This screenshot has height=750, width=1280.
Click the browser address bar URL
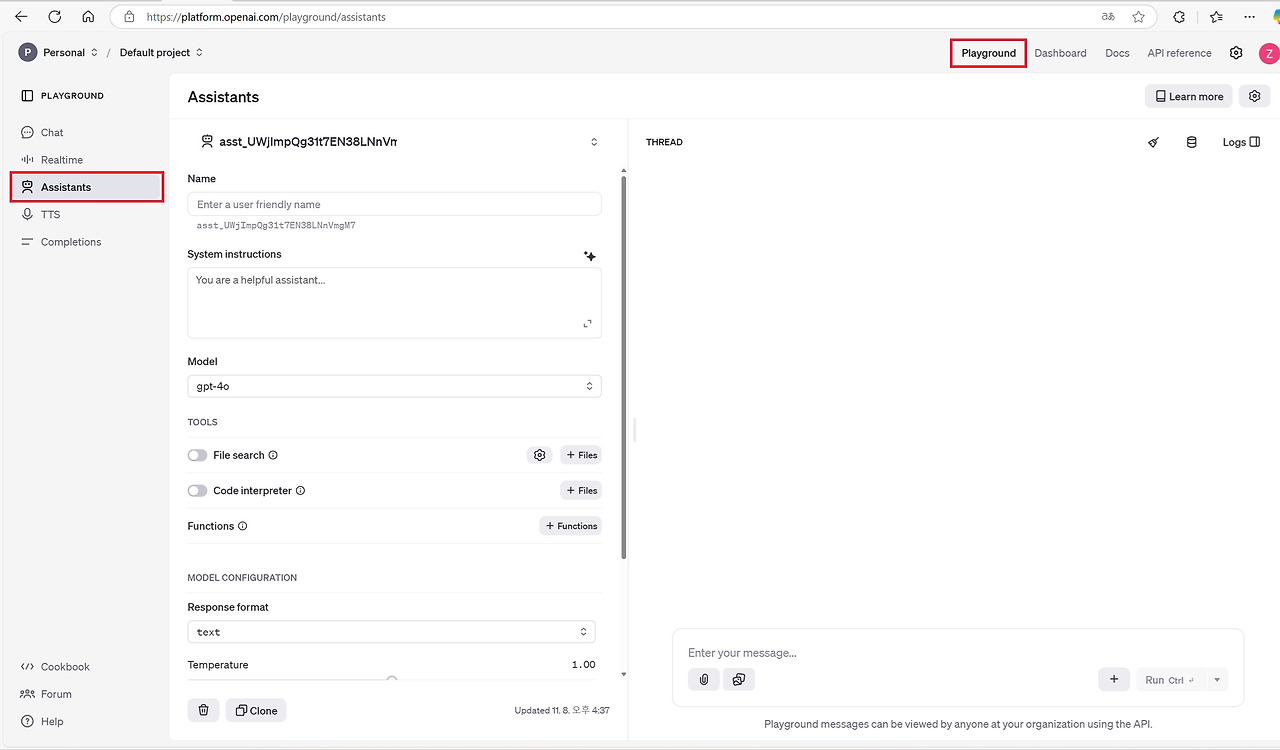[266, 17]
